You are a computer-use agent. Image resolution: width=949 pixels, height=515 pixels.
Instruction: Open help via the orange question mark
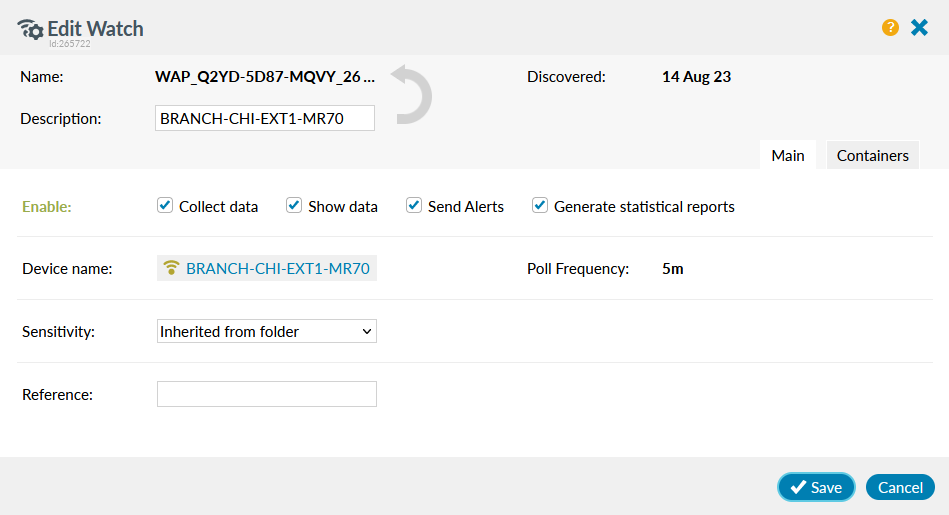point(890,28)
